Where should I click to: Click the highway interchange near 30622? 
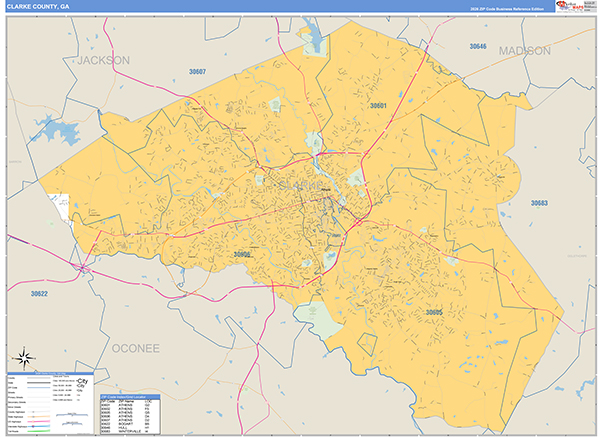click(x=83, y=268)
